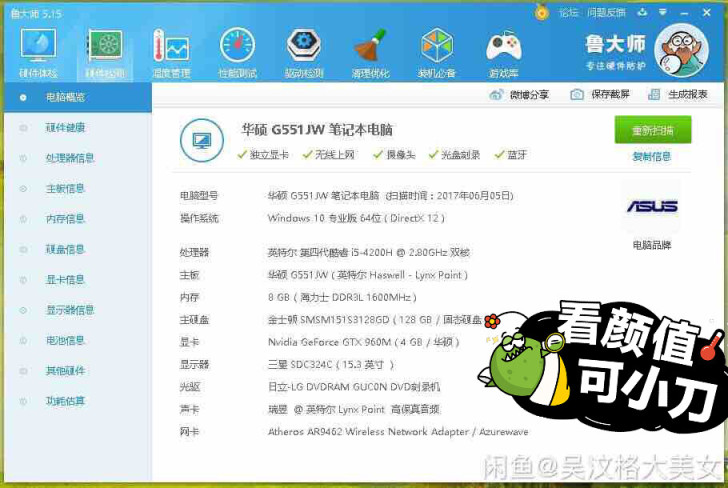This screenshot has width=728, height=488.
Task: Minimize the 鲁大师 window
Action: click(x=684, y=13)
